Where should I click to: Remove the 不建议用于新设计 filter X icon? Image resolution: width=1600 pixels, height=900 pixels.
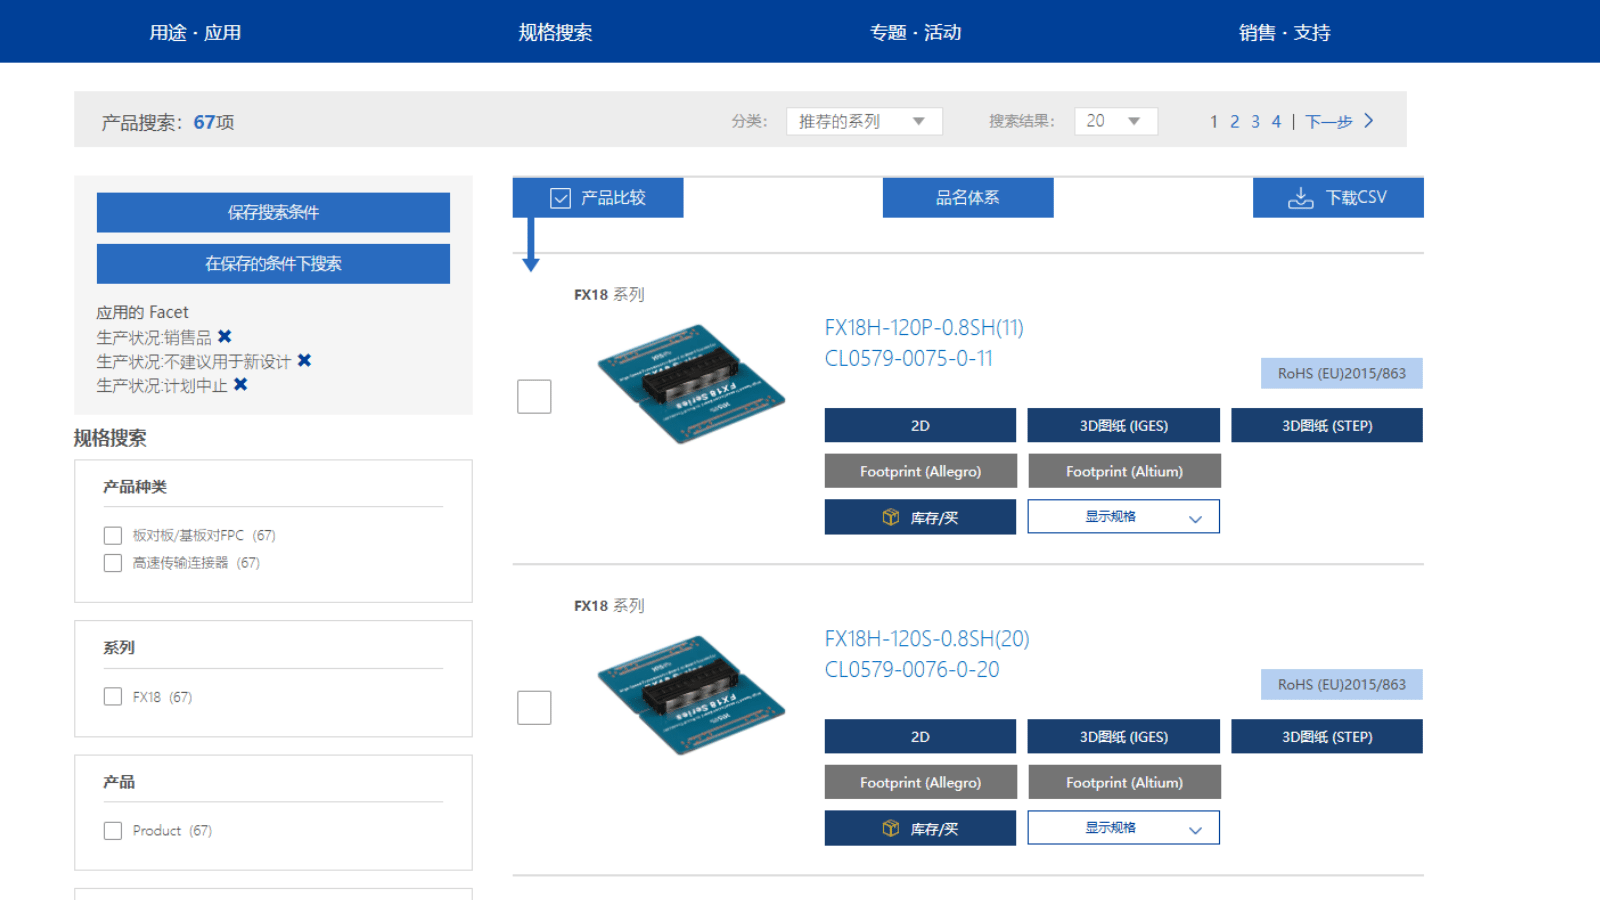tap(304, 361)
